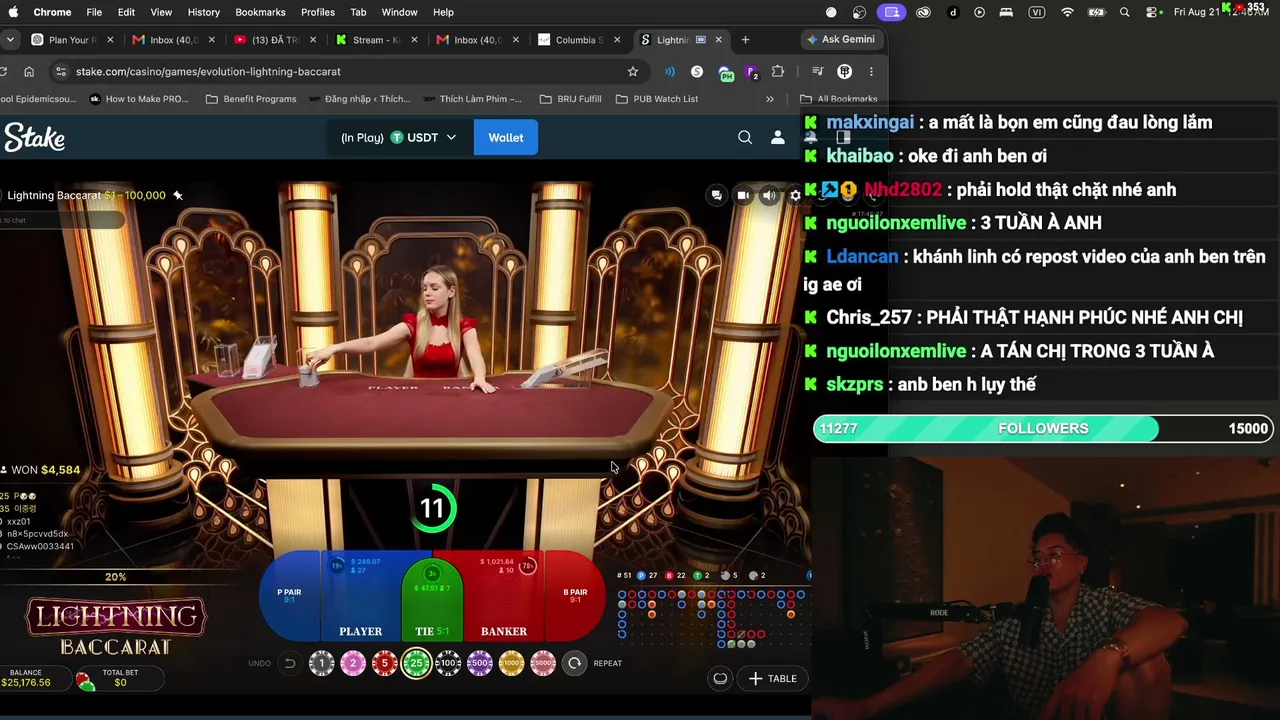Open the Chrome three-dot menu
Image resolution: width=1280 pixels, height=720 pixels.
[x=871, y=72]
